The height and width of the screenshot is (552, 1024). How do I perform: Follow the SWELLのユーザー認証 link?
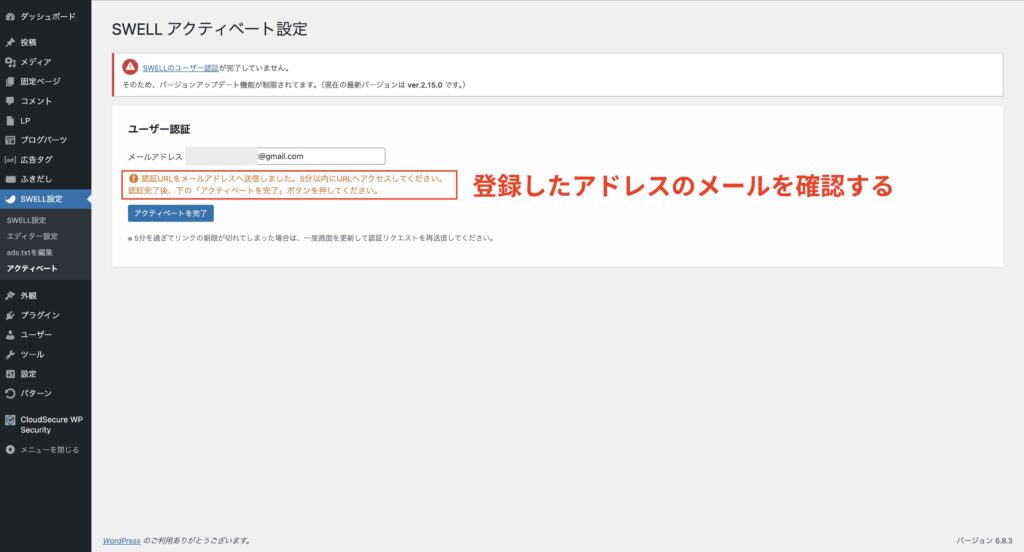coord(180,67)
